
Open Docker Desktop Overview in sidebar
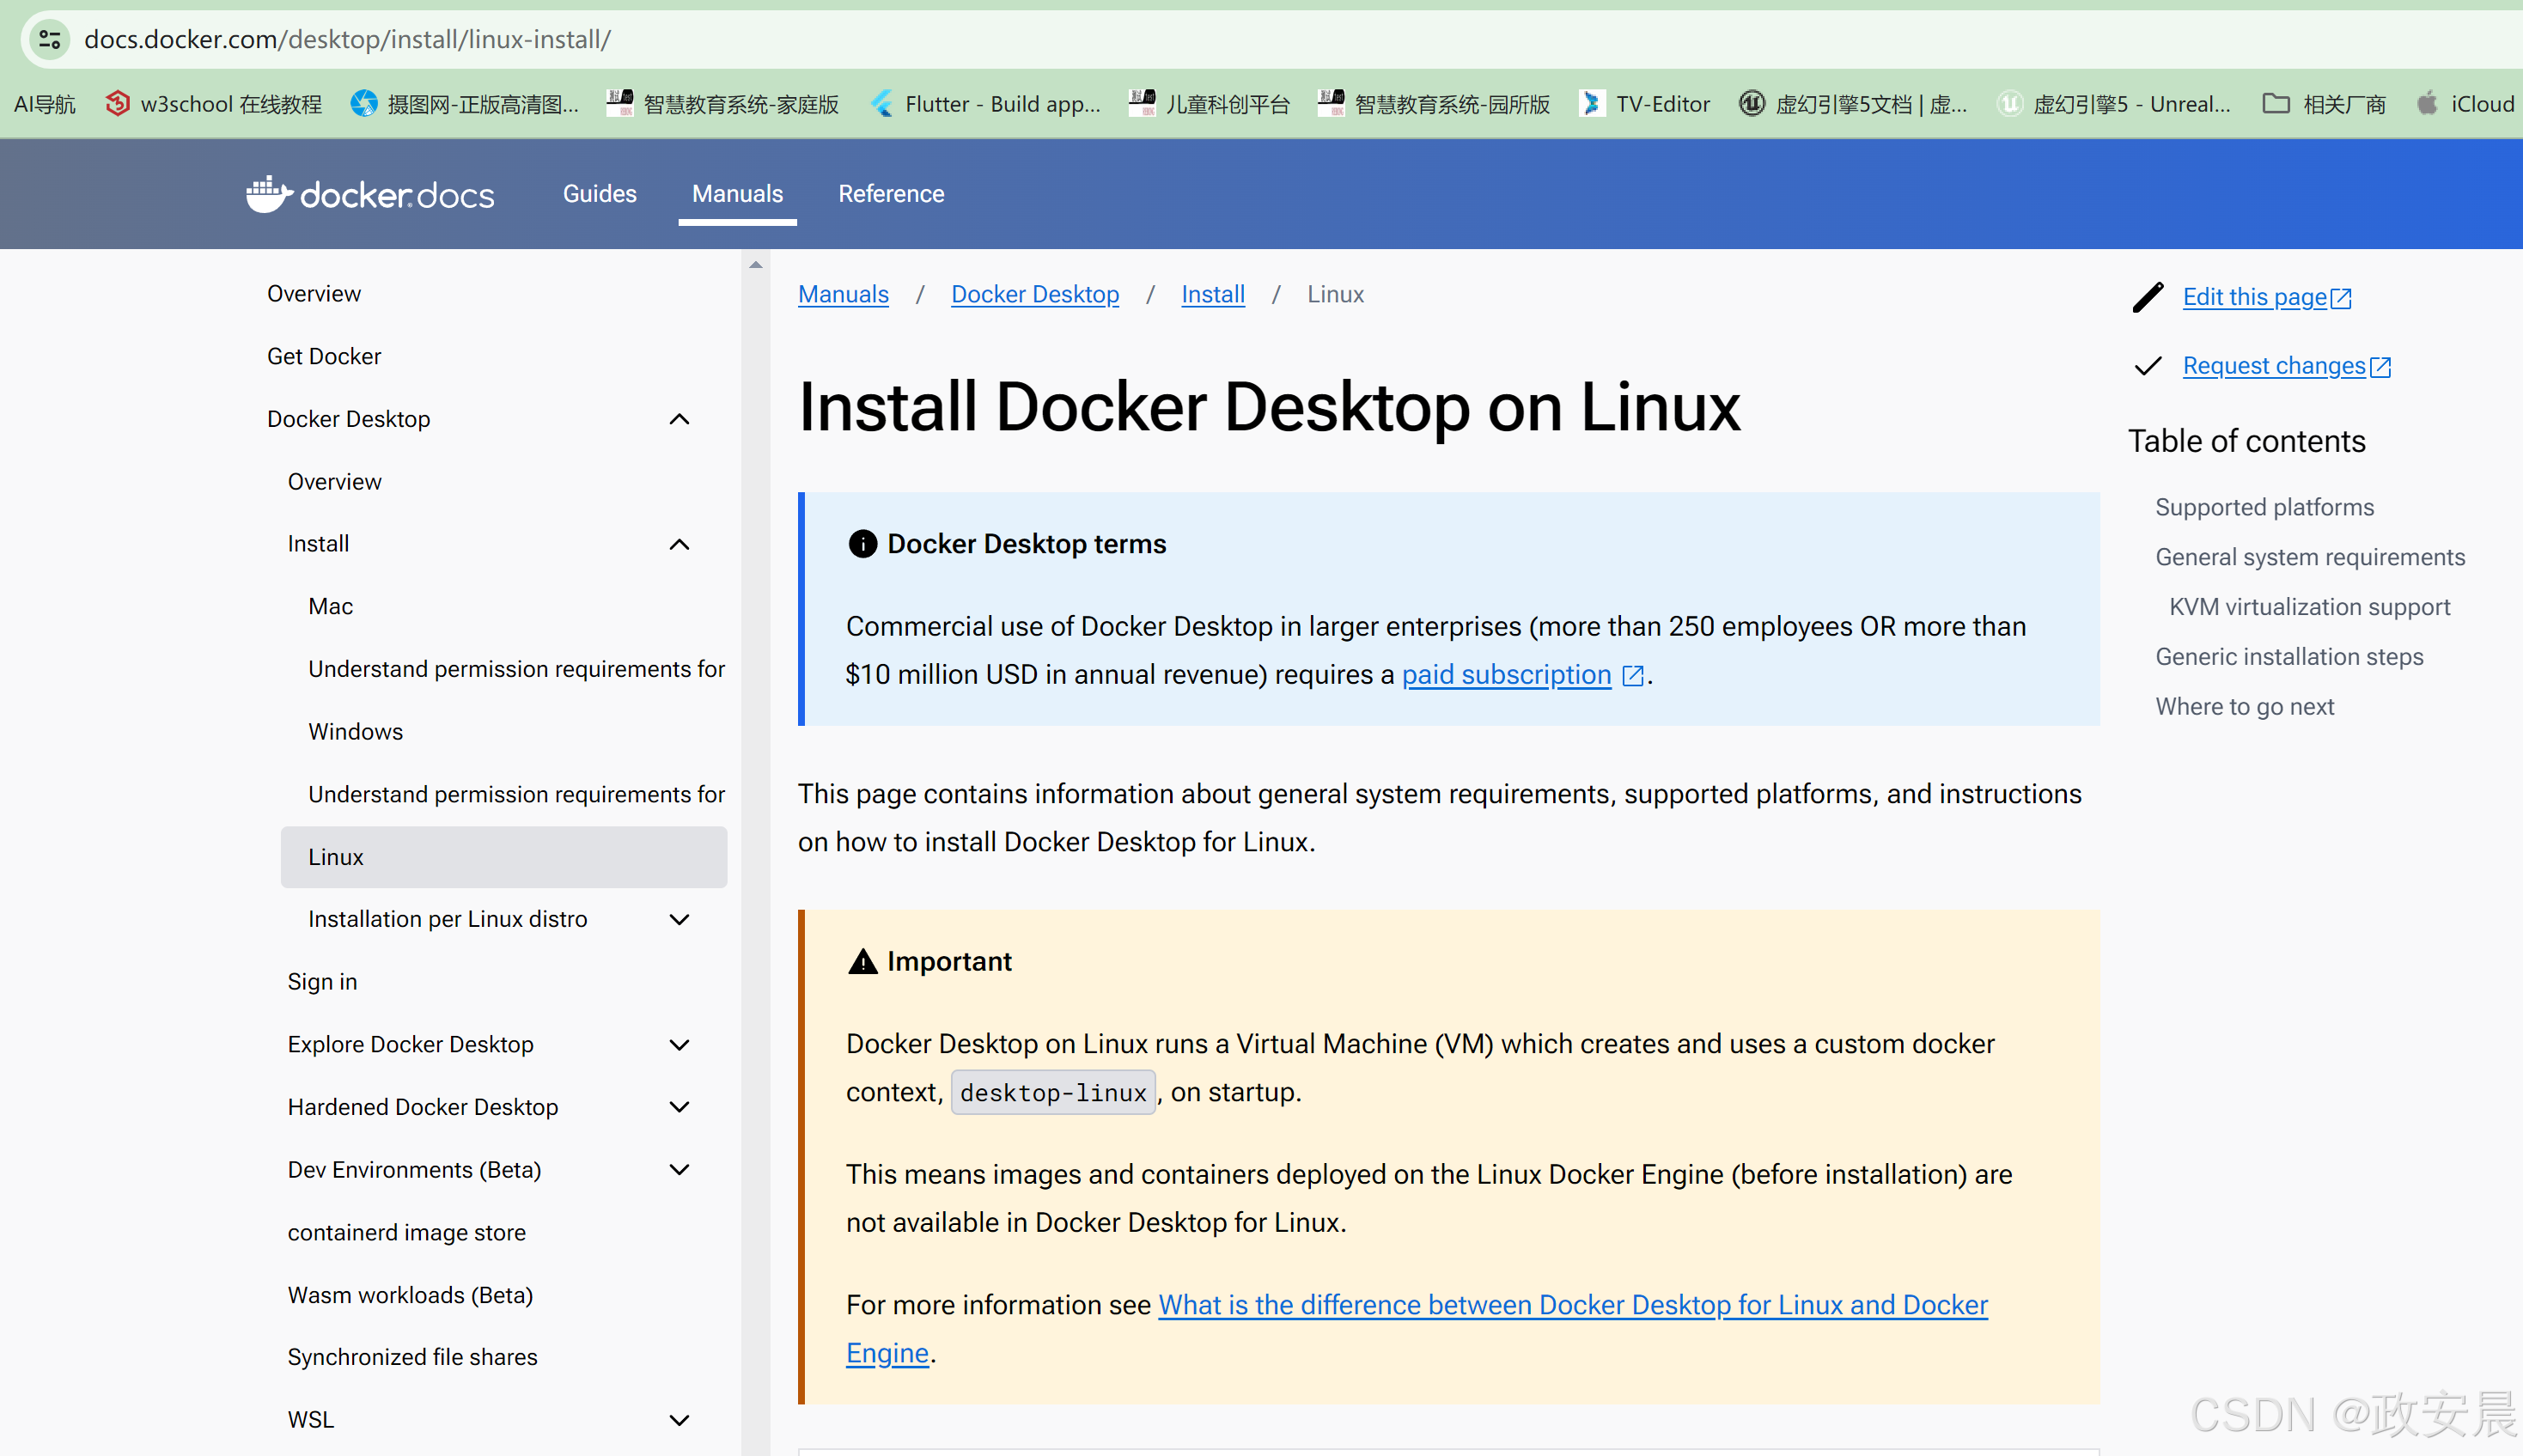(x=334, y=481)
